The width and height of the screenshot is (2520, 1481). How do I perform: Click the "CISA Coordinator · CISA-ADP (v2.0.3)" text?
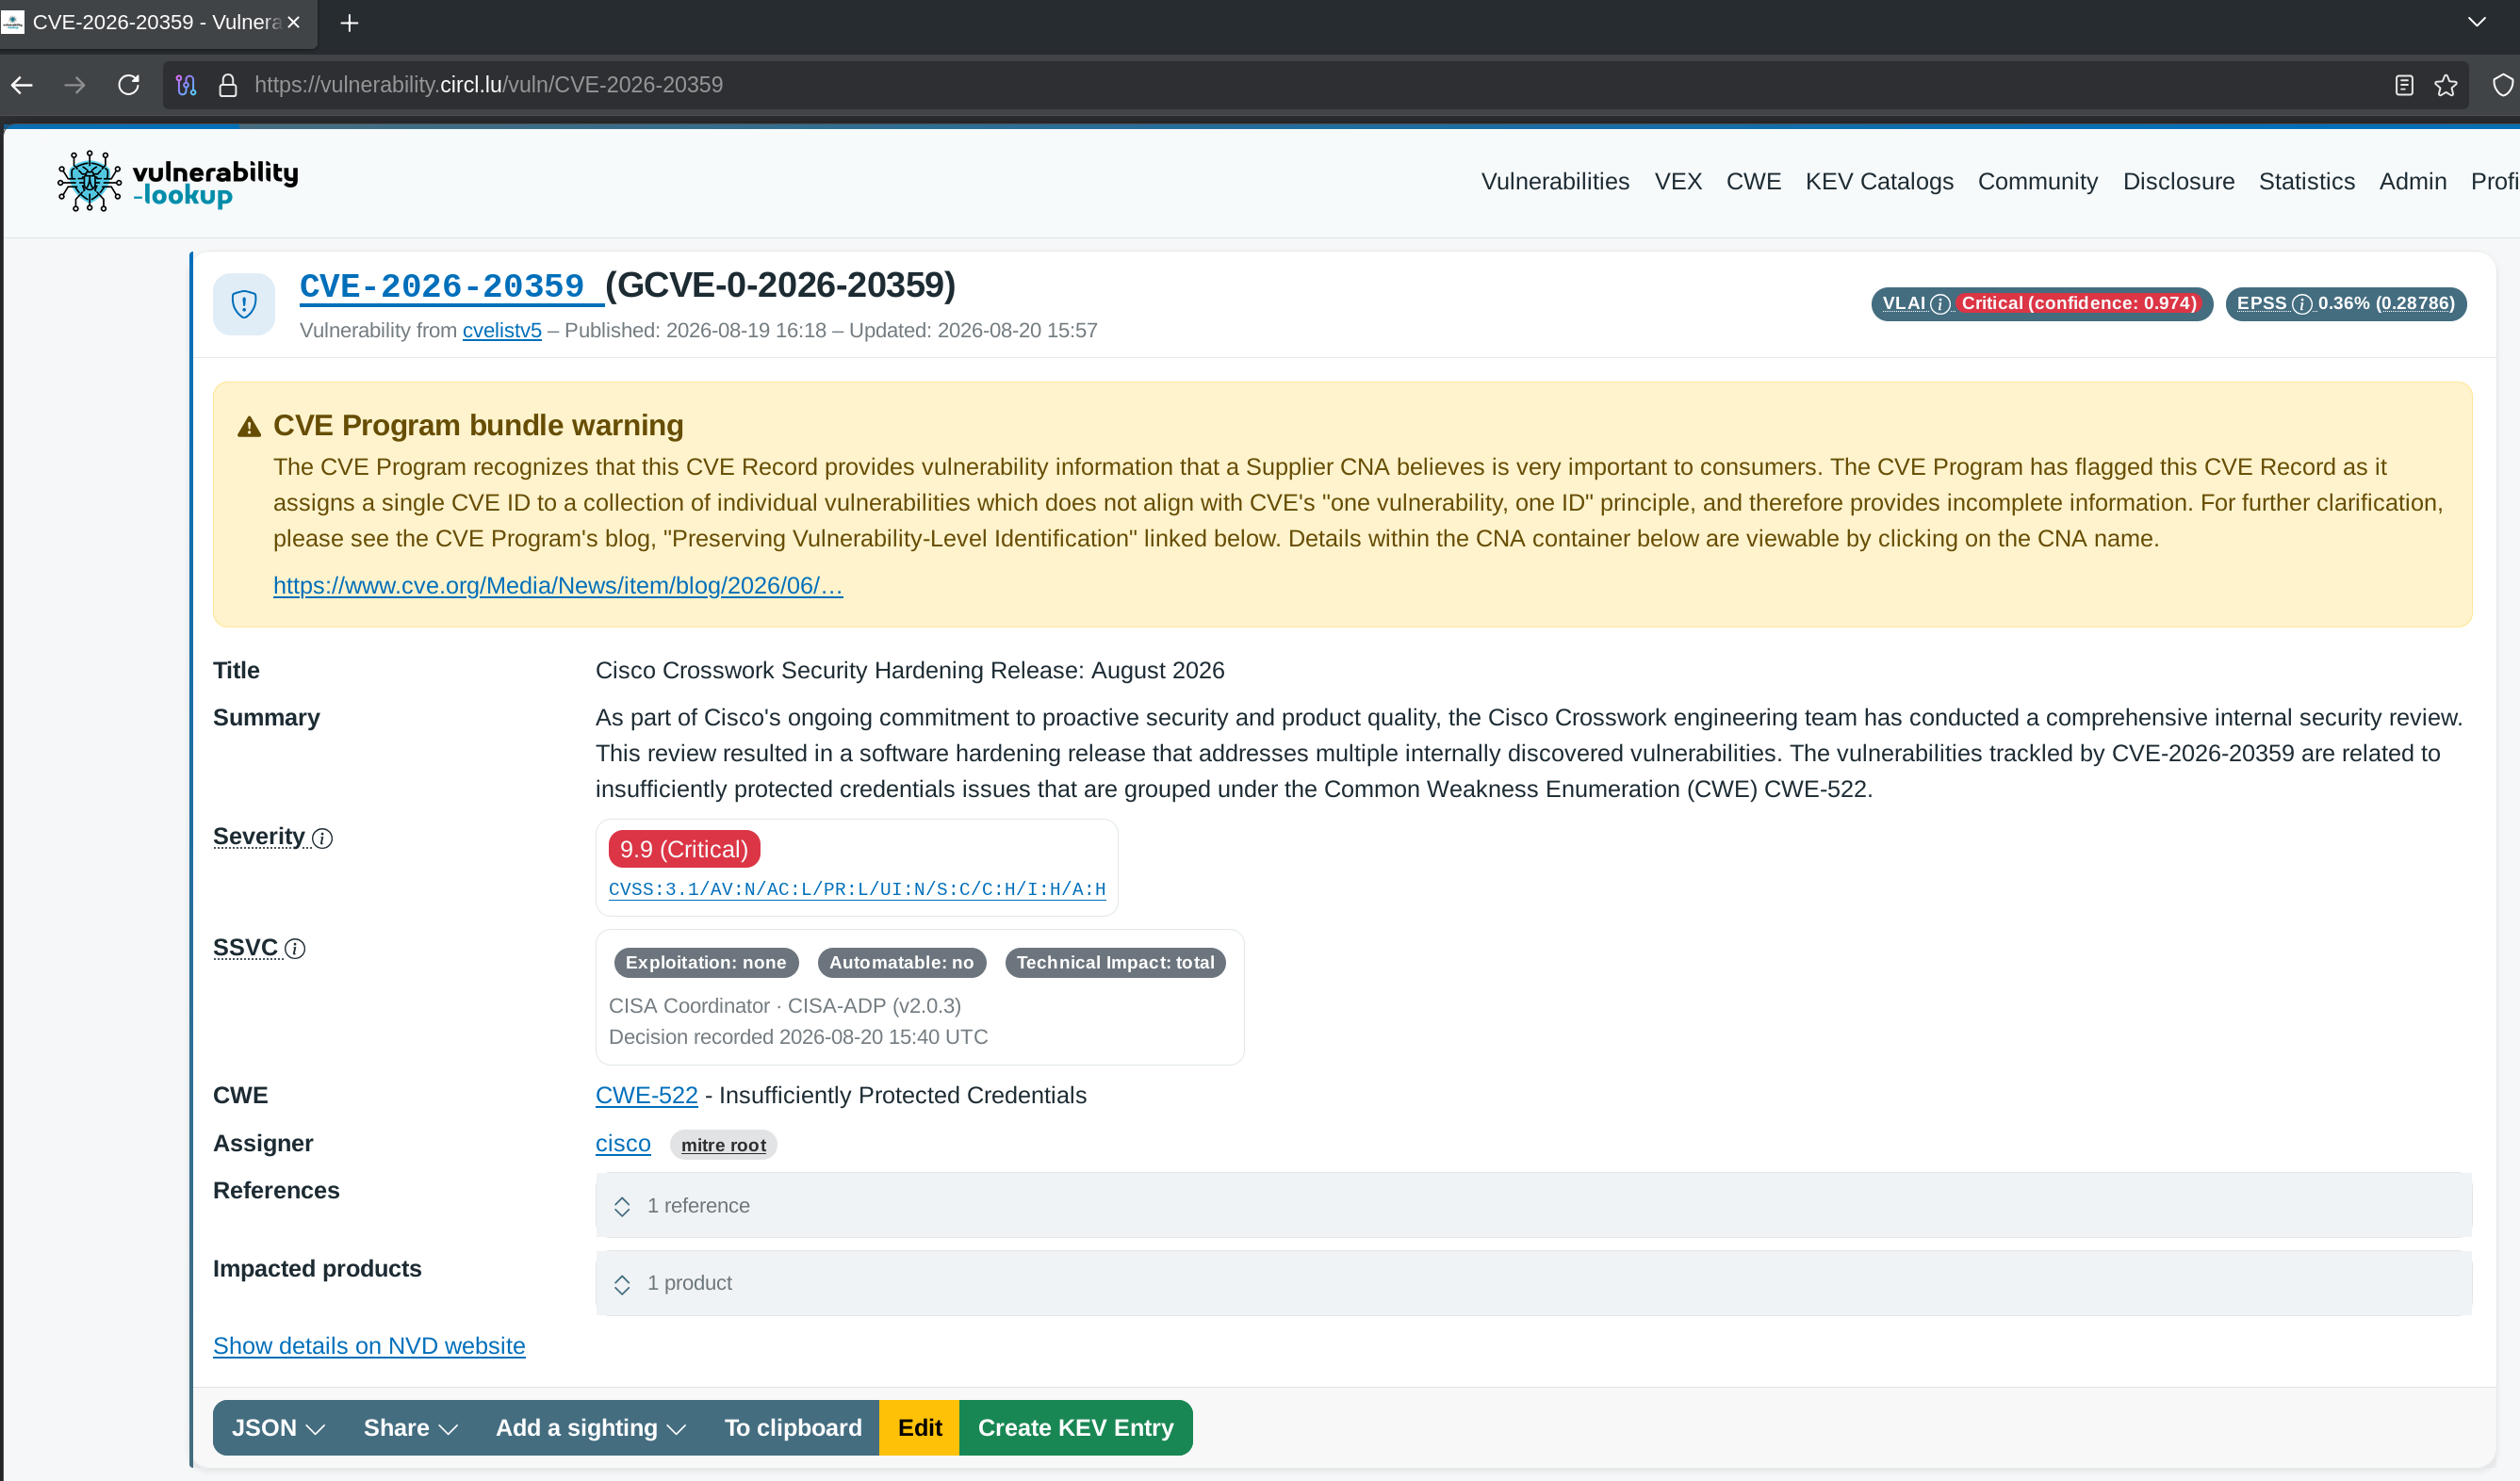click(x=785, y=1007)
